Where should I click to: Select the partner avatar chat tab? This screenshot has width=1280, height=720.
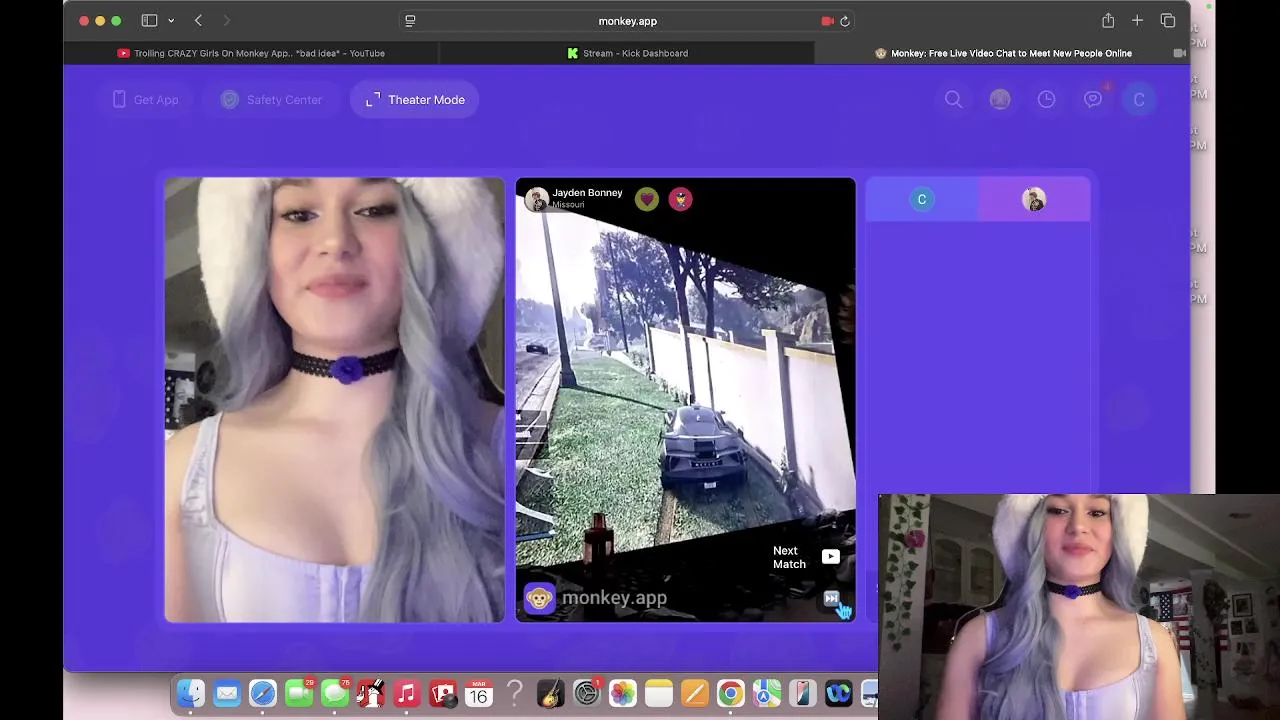click(x=1034, y=199)
